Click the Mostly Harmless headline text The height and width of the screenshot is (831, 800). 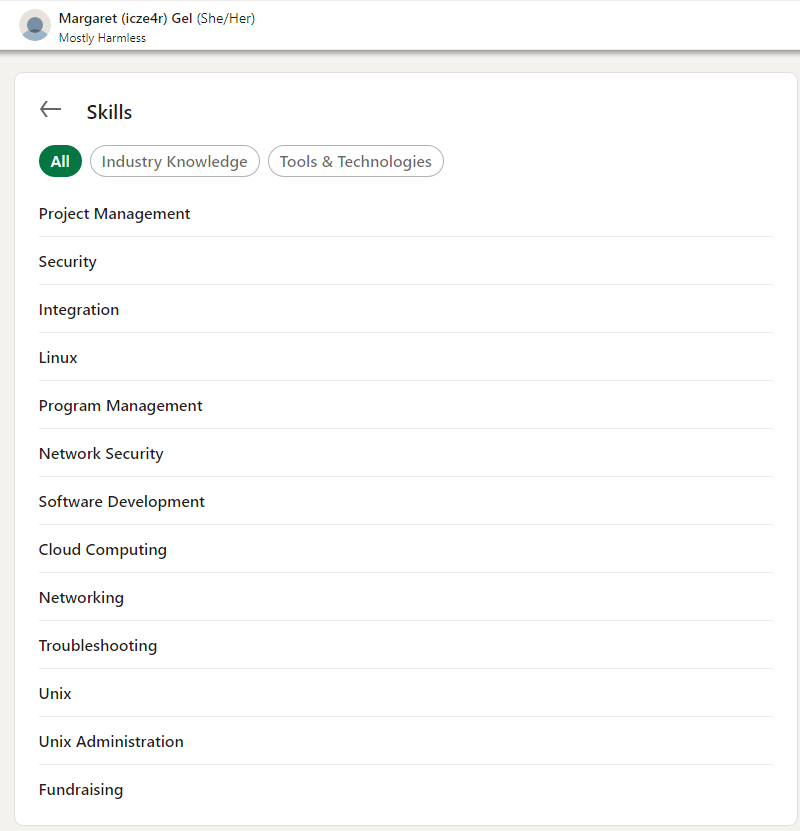[102, 38]
